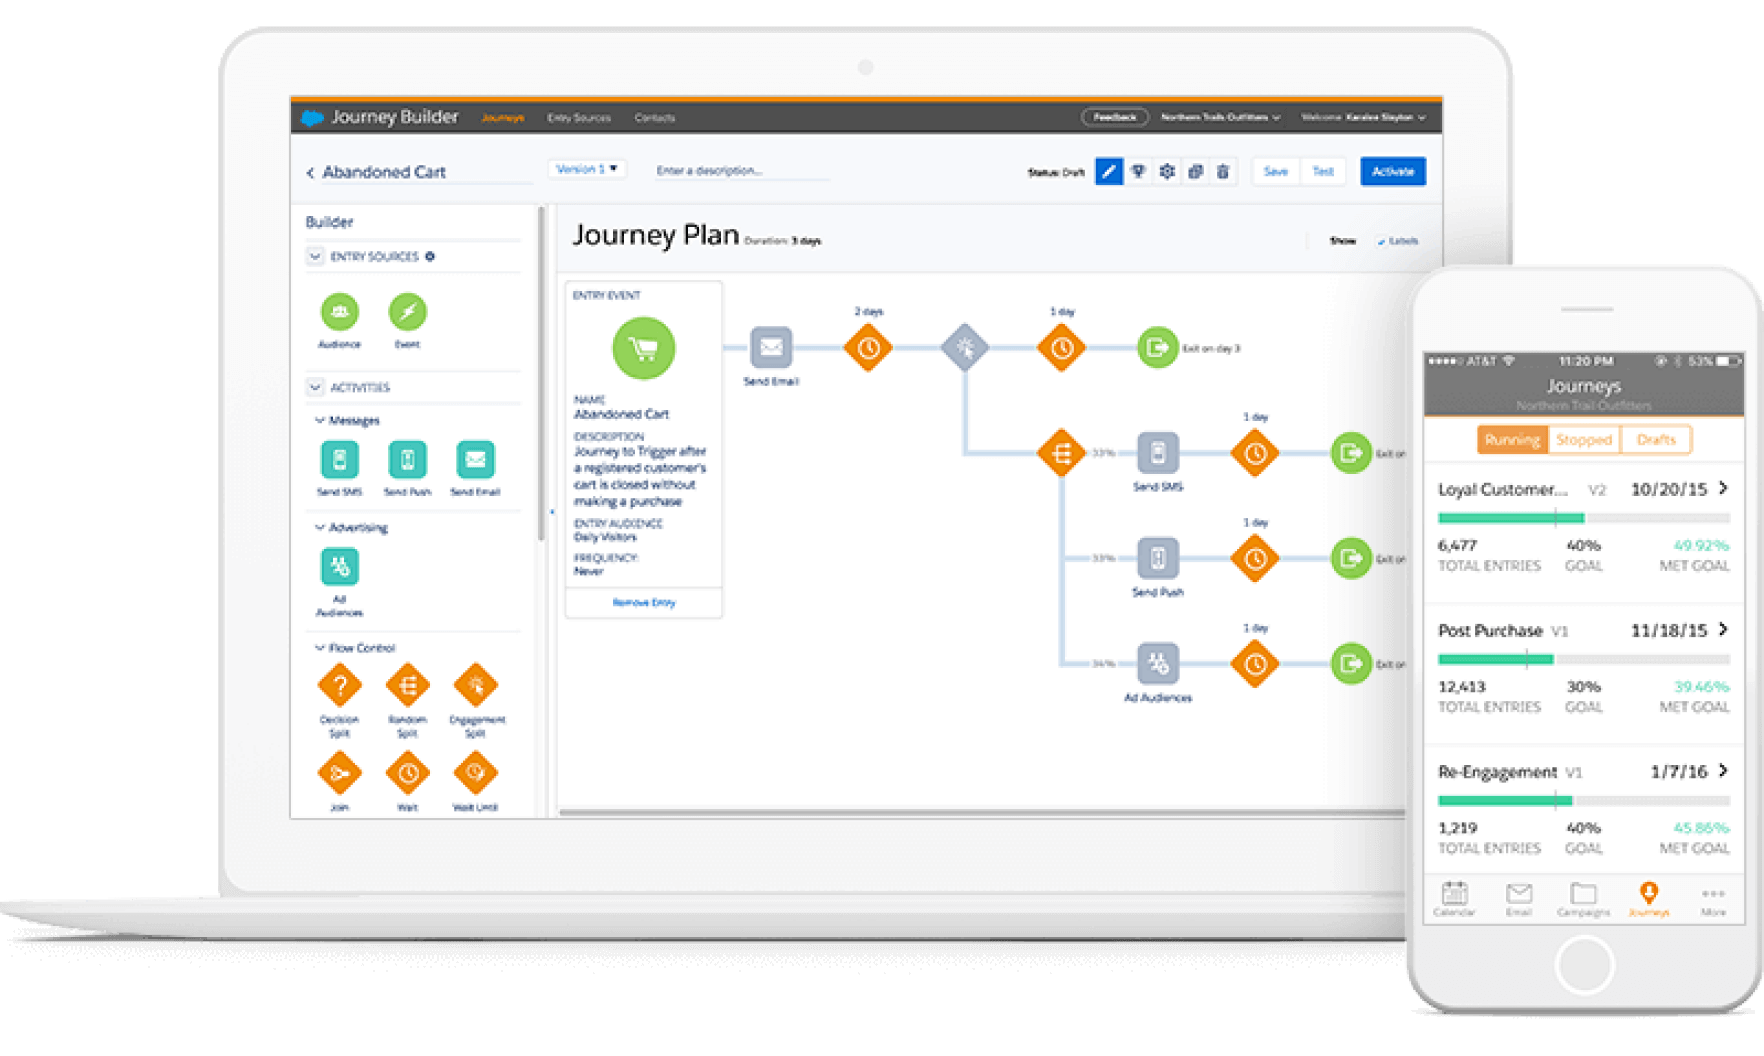Open the random split node on canvas

coord(1061,453)
